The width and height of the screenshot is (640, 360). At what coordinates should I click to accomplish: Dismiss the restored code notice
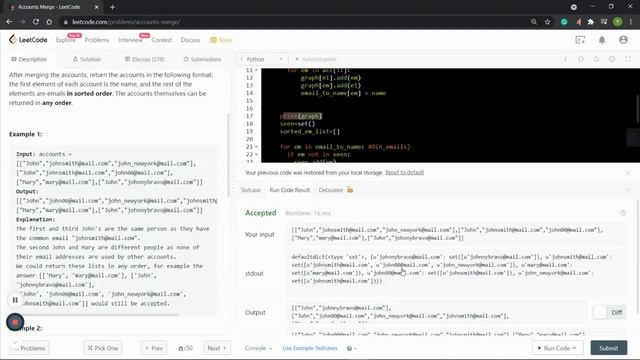(628, 173)
